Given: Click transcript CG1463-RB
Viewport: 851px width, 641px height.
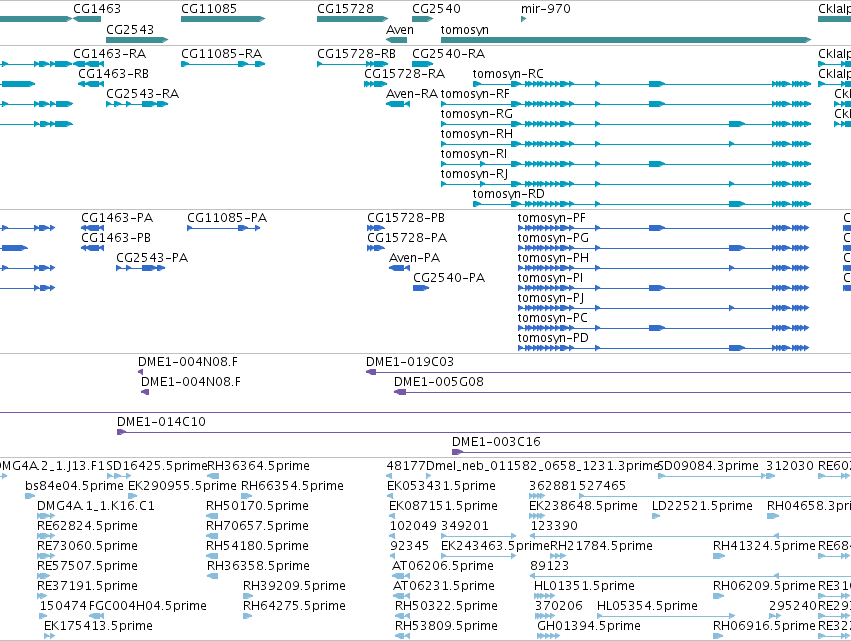Looking at the screenshot, I should [91, 84].
